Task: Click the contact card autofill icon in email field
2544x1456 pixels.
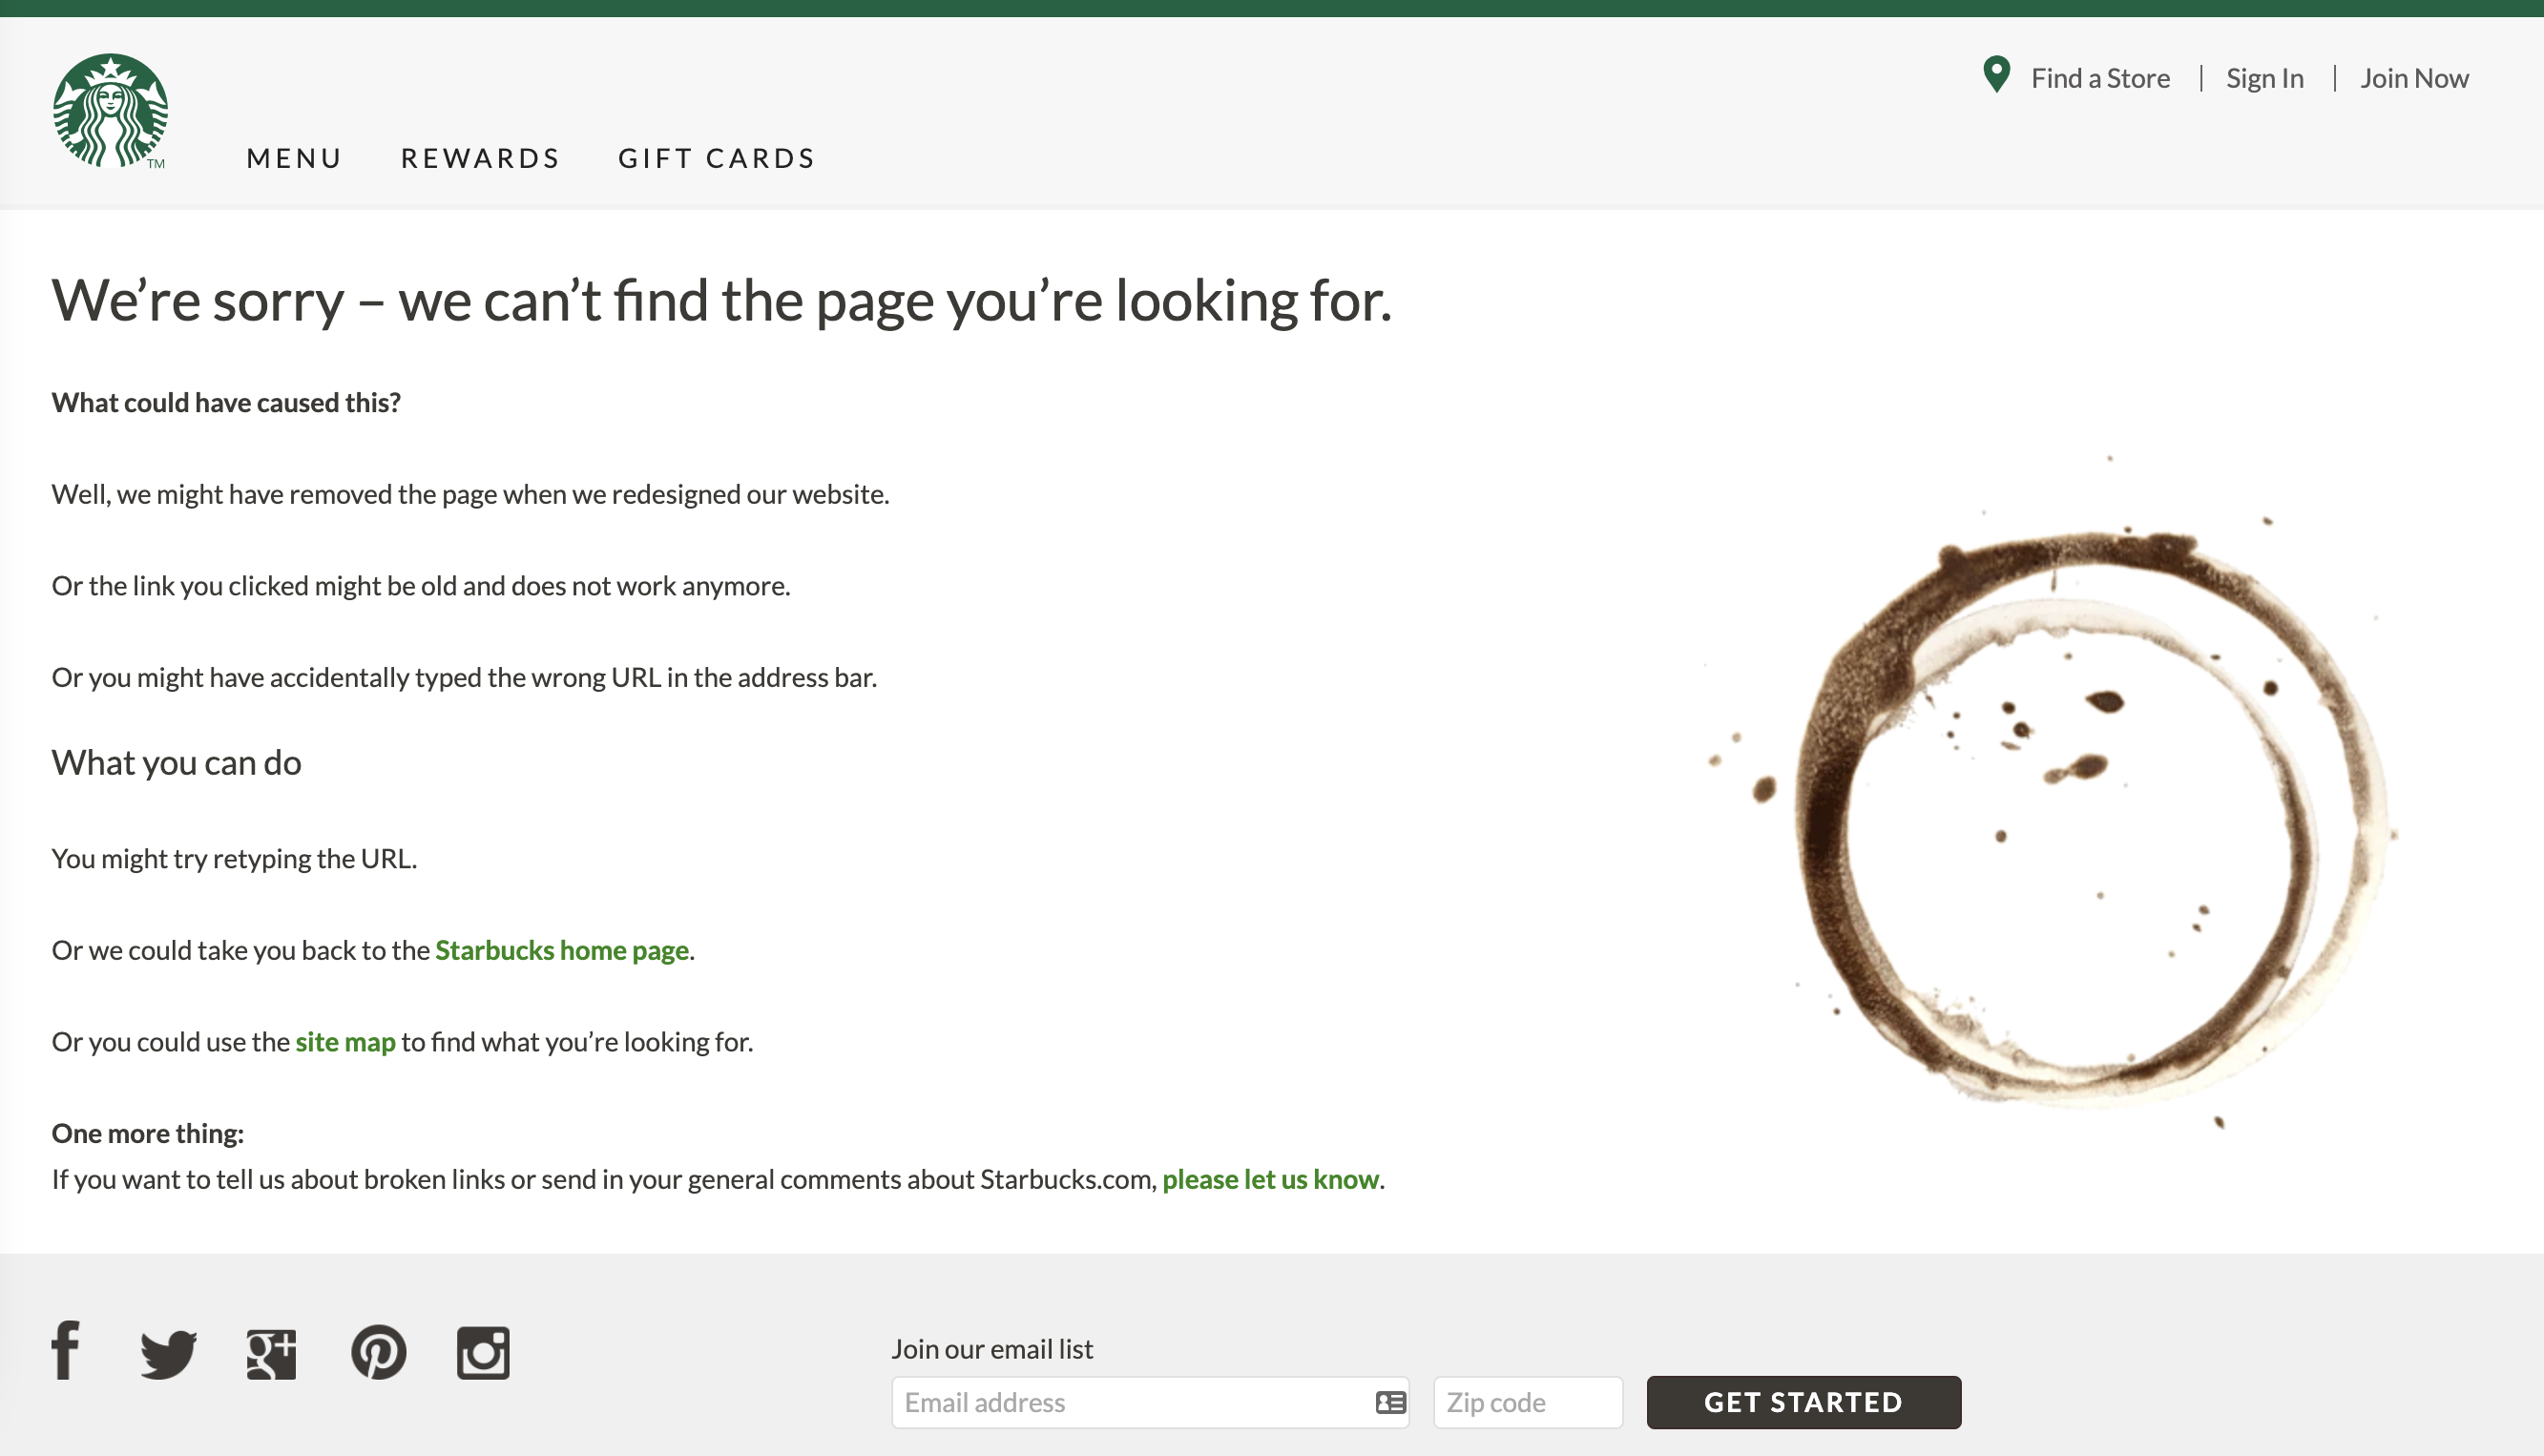Action: point(1390,1402)
